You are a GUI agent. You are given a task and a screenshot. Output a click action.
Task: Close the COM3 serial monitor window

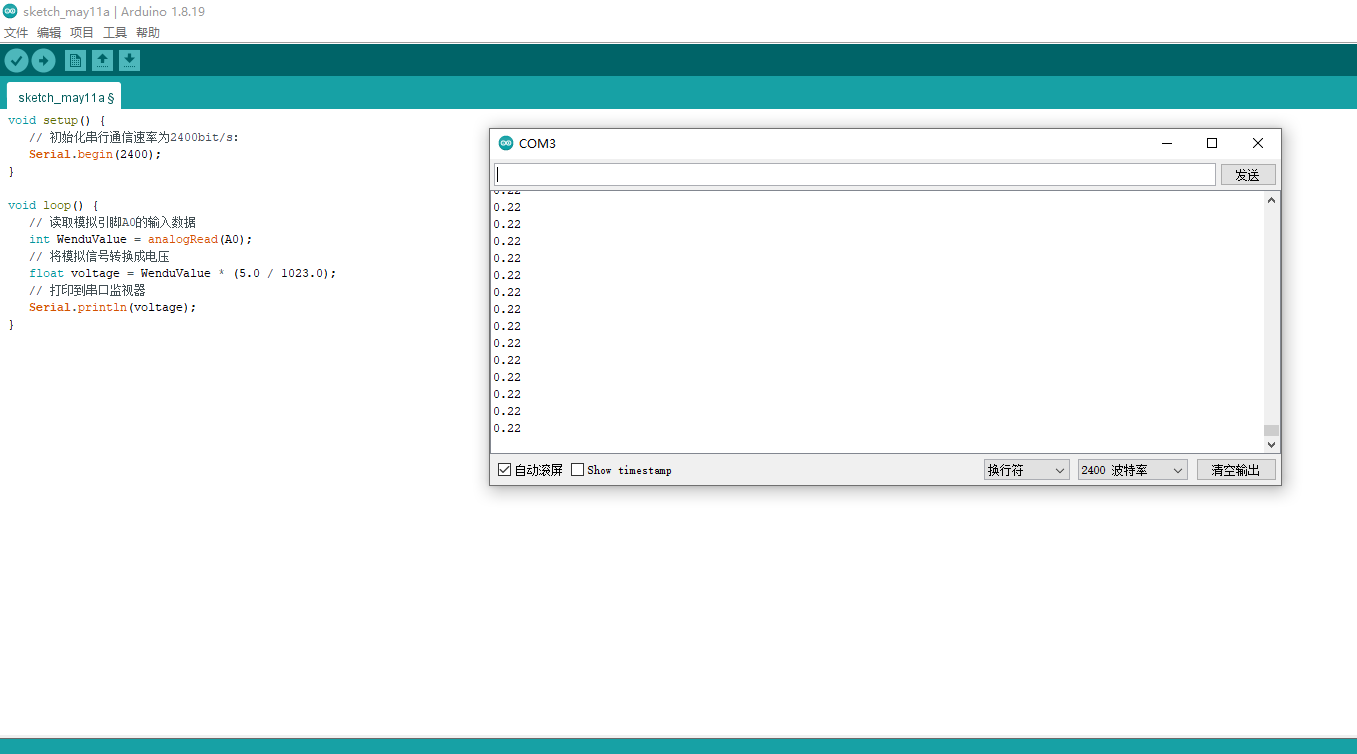pyautogui.click(x=1258, y=143)
